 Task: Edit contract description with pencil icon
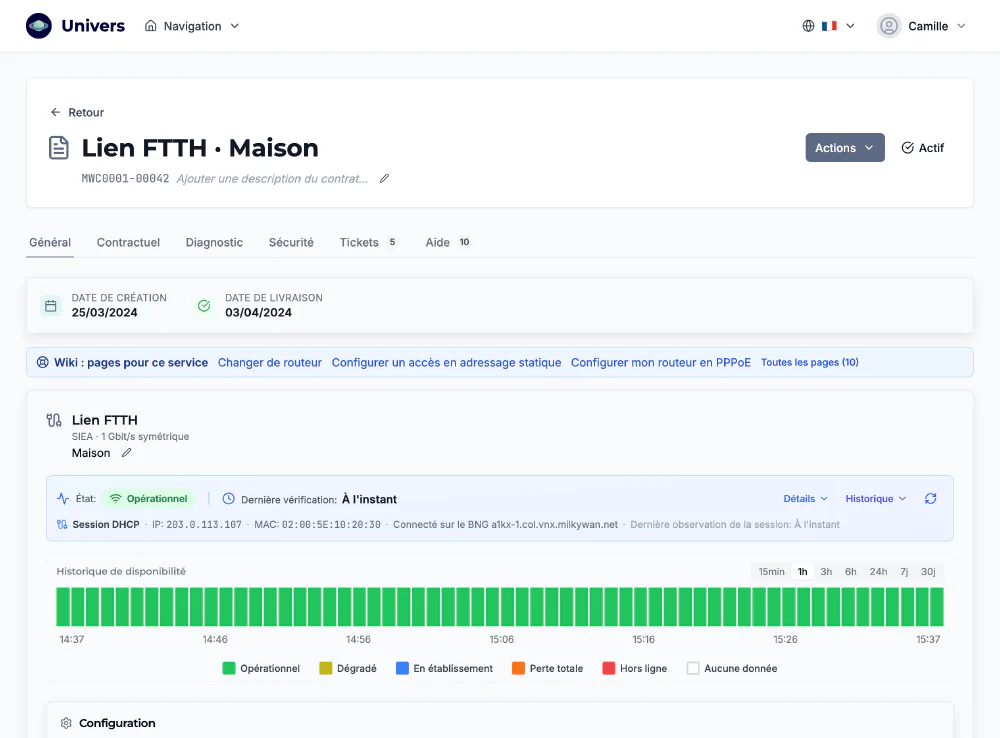[x=384, y=179]
